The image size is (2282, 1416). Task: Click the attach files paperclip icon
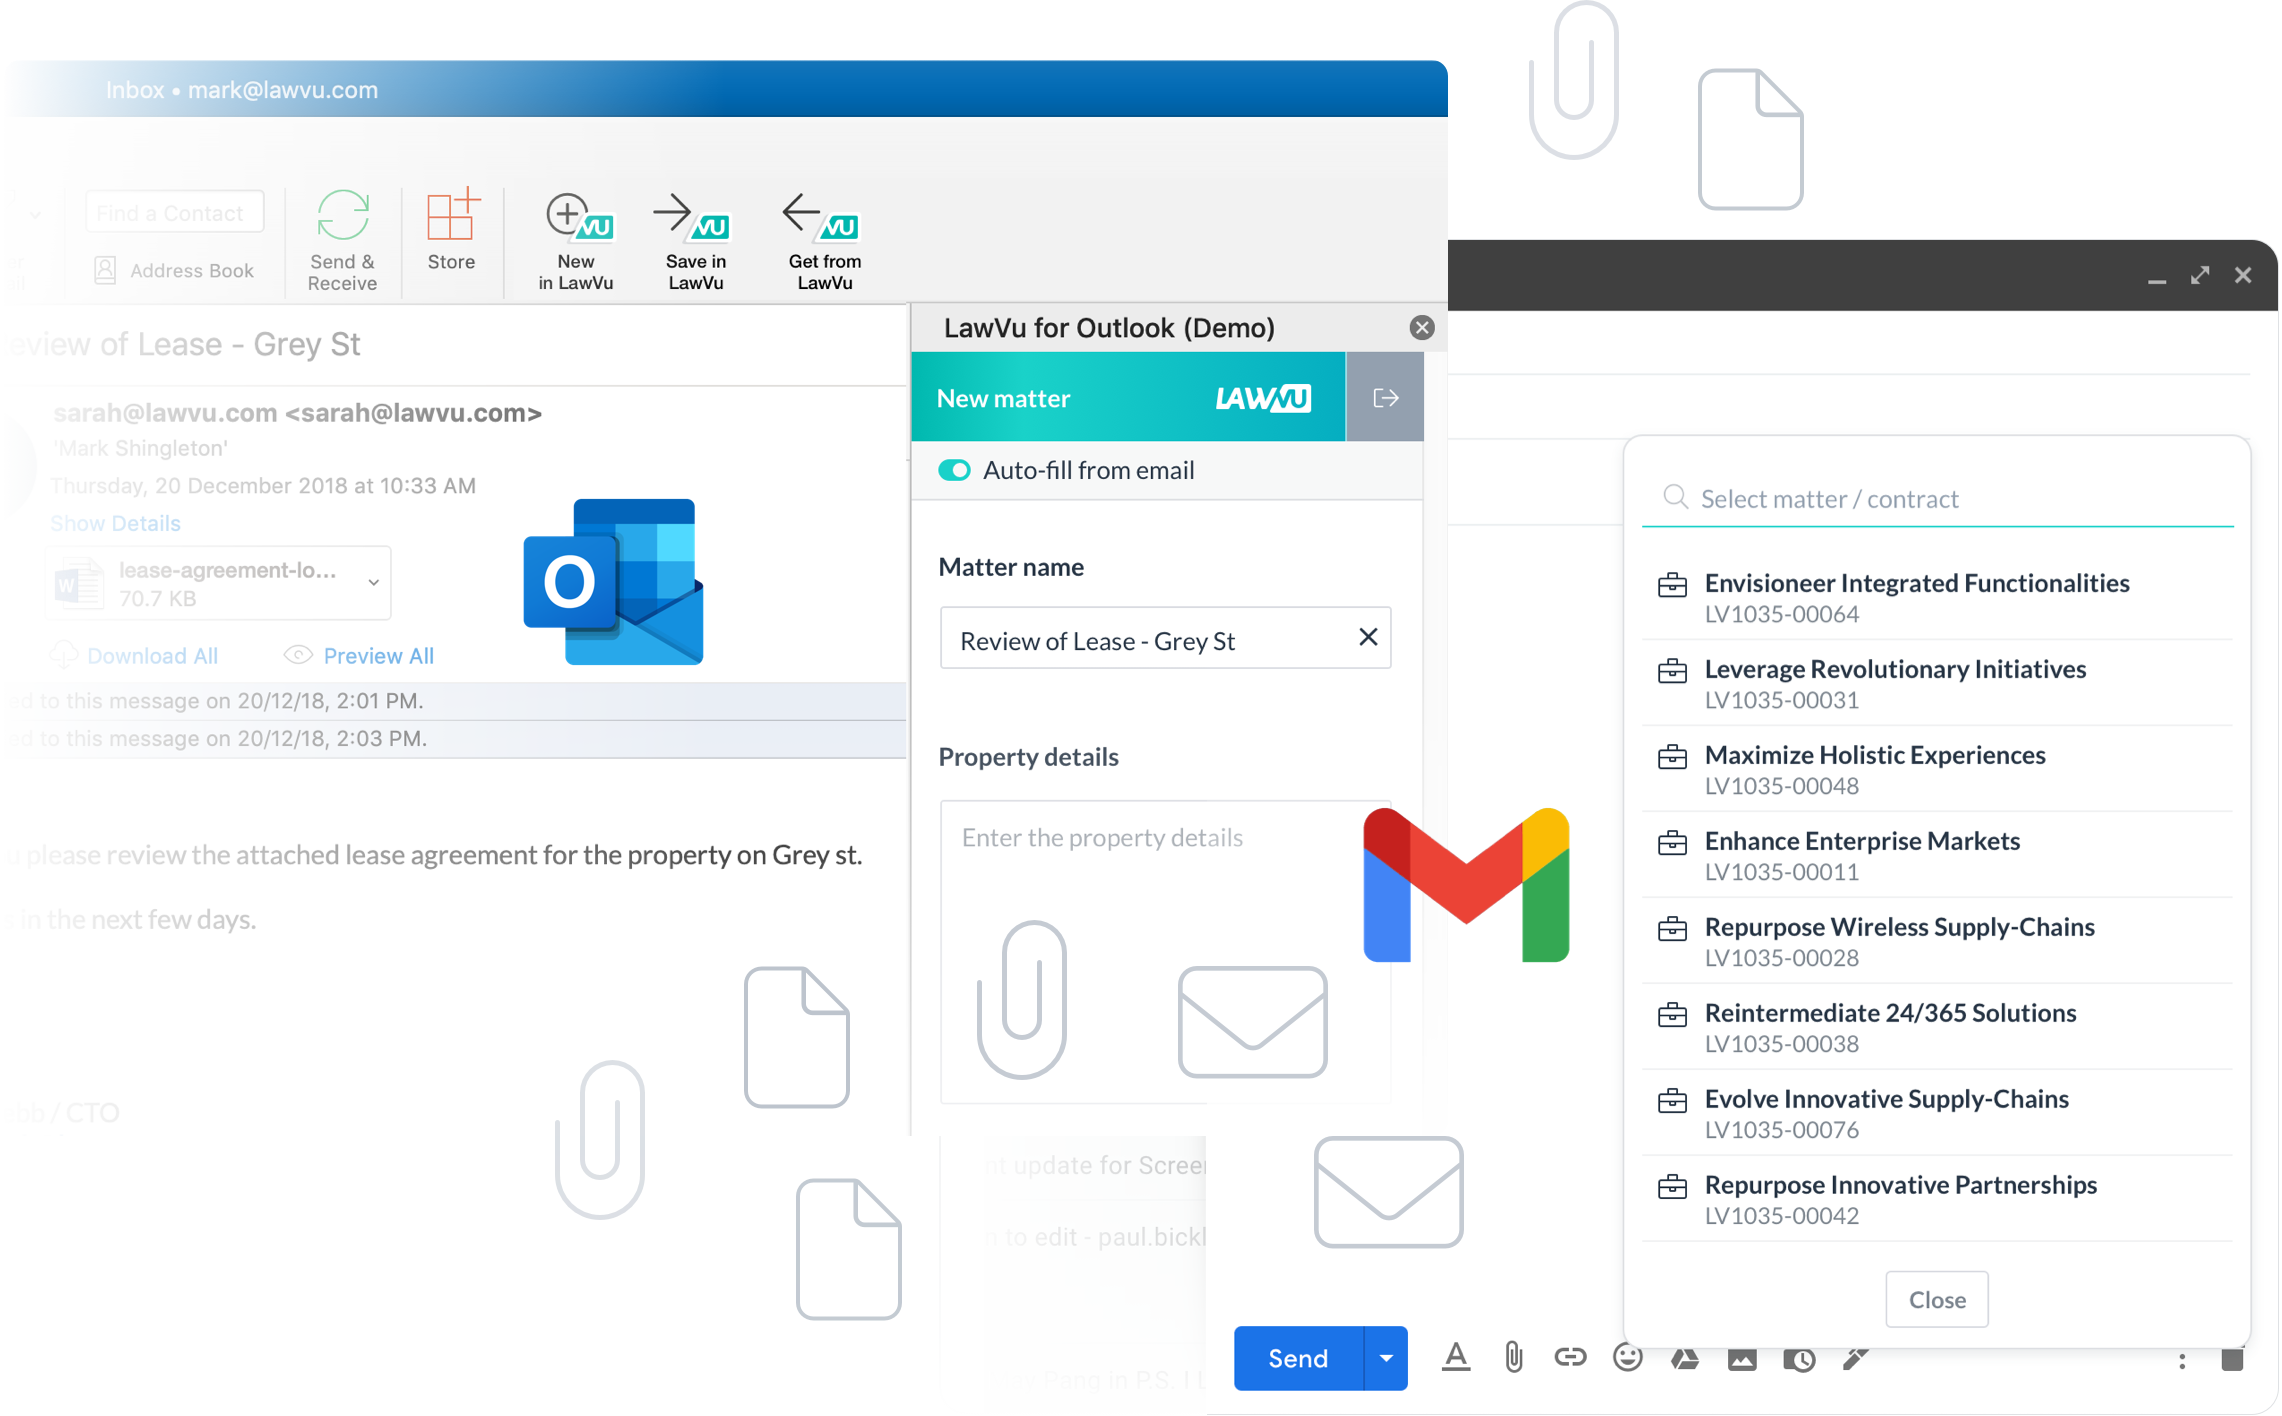[x=1513, y=1358]
